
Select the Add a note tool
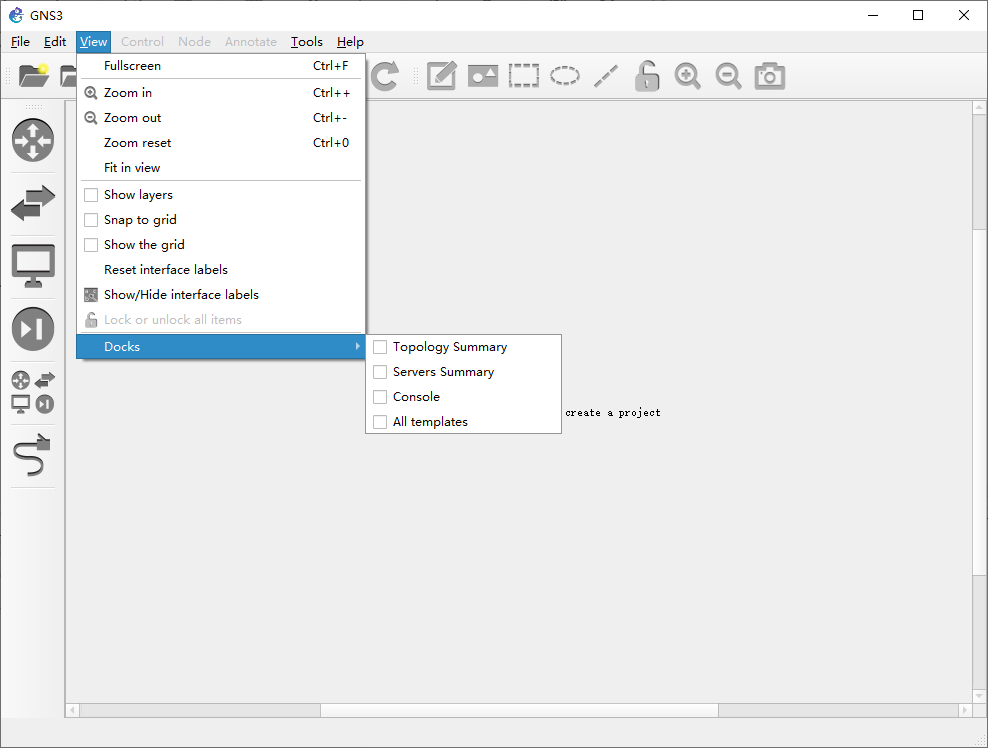(442, 76)
